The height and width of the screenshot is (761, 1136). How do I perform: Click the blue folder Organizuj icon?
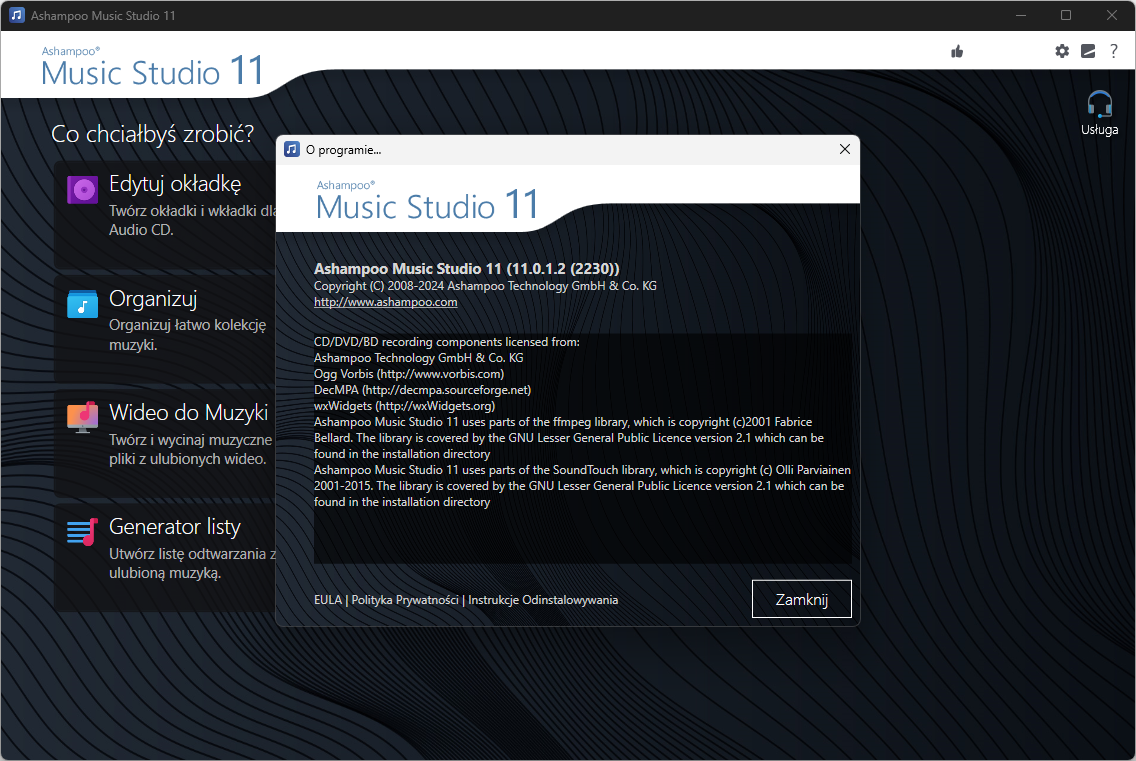click(83, 304)
